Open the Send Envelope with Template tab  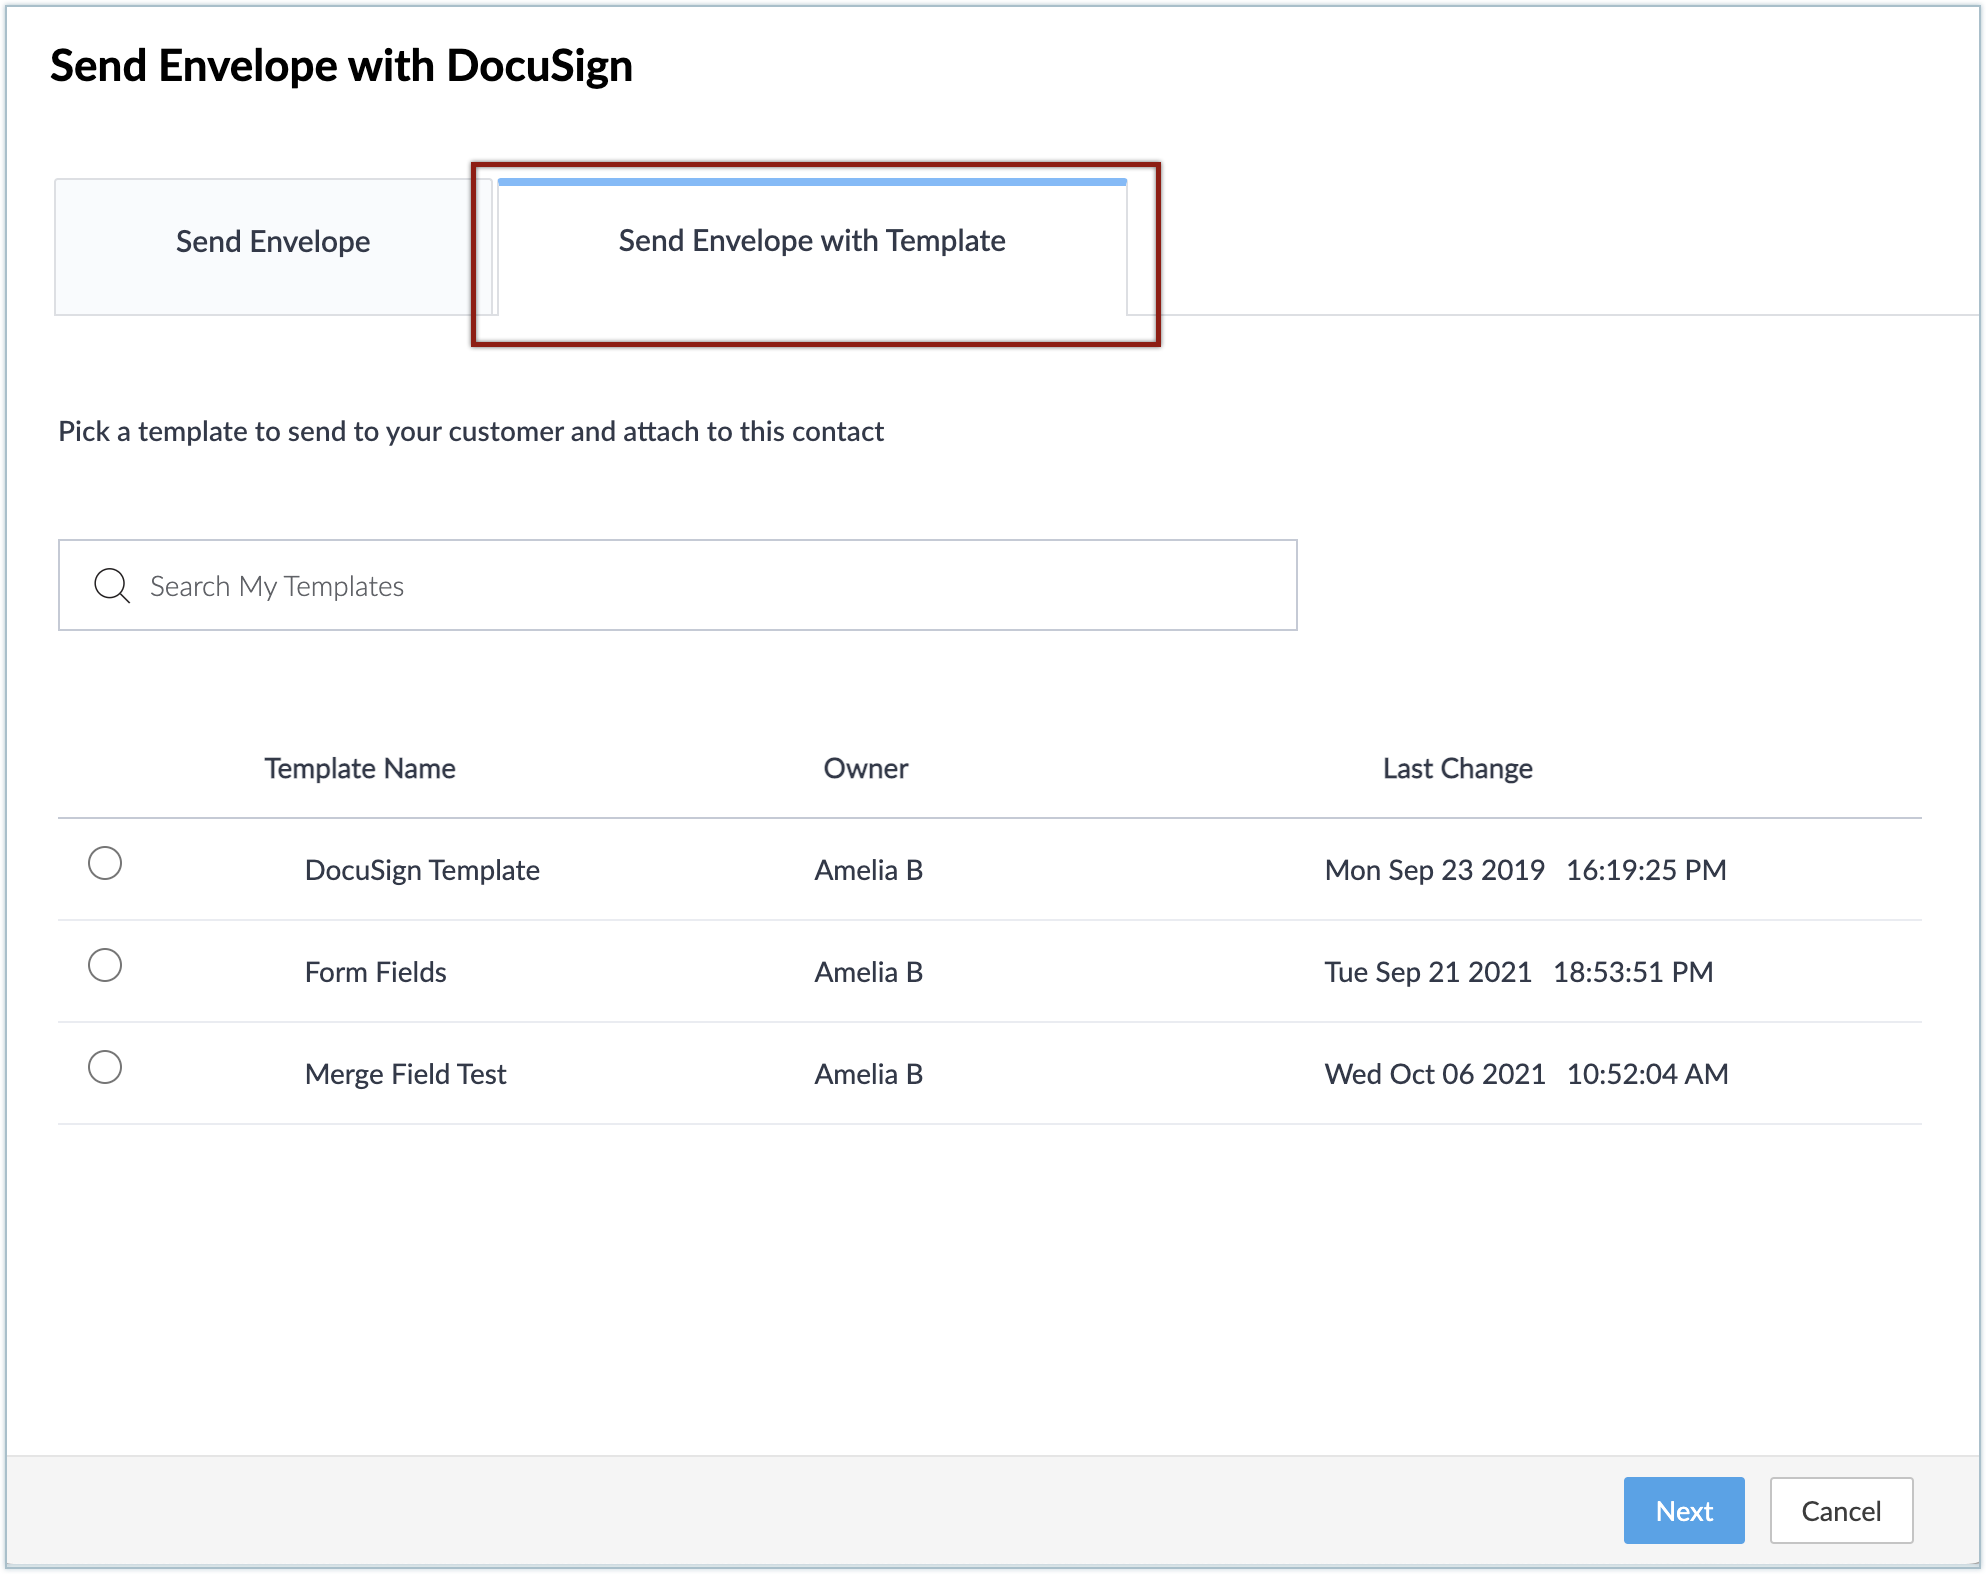pos(811,242)
